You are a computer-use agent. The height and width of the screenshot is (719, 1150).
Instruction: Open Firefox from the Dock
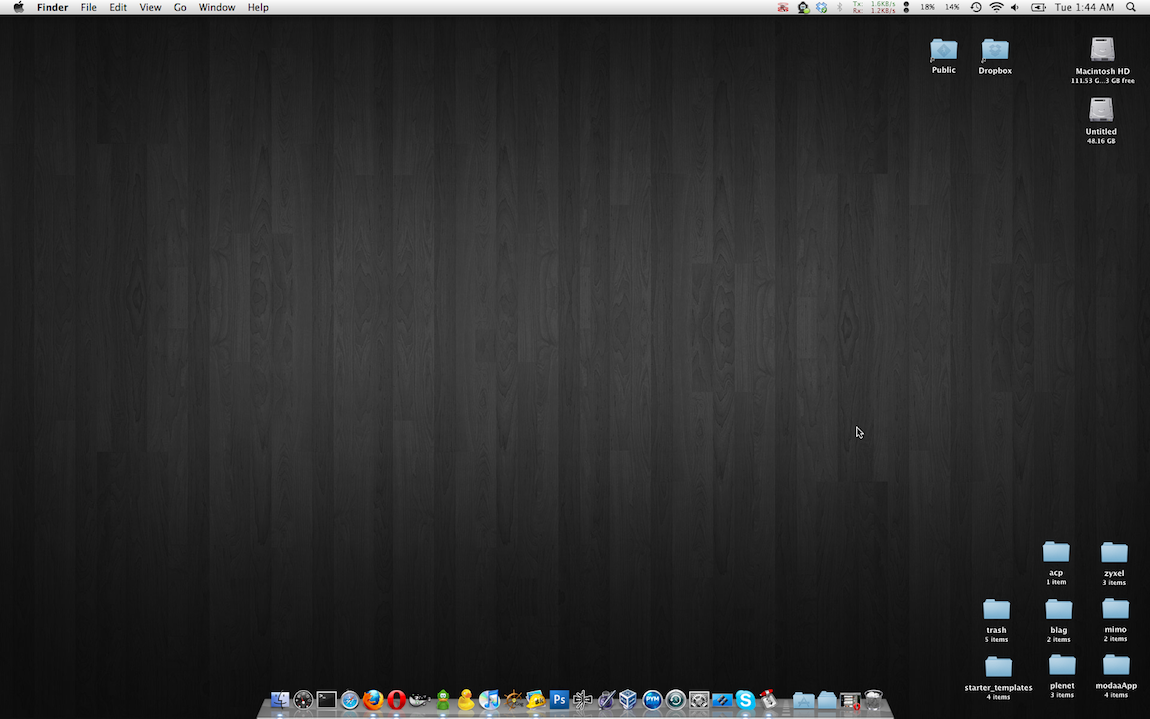click(x=373, y=700)
